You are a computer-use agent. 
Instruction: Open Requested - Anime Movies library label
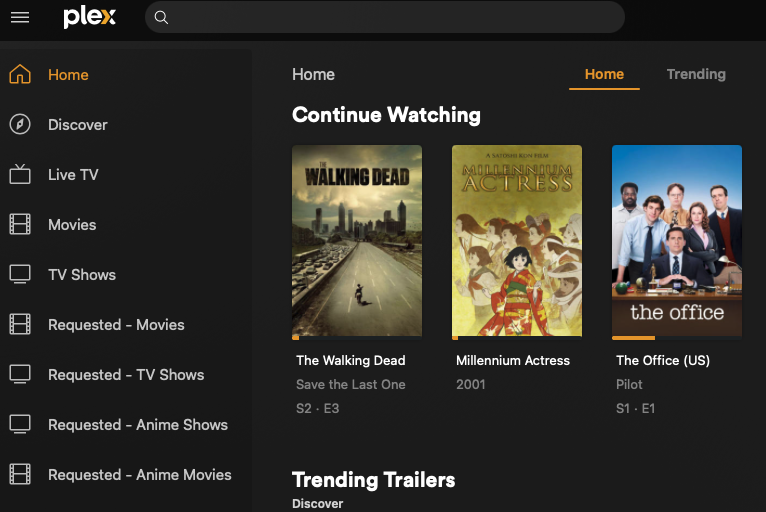[x=140, y=474]
